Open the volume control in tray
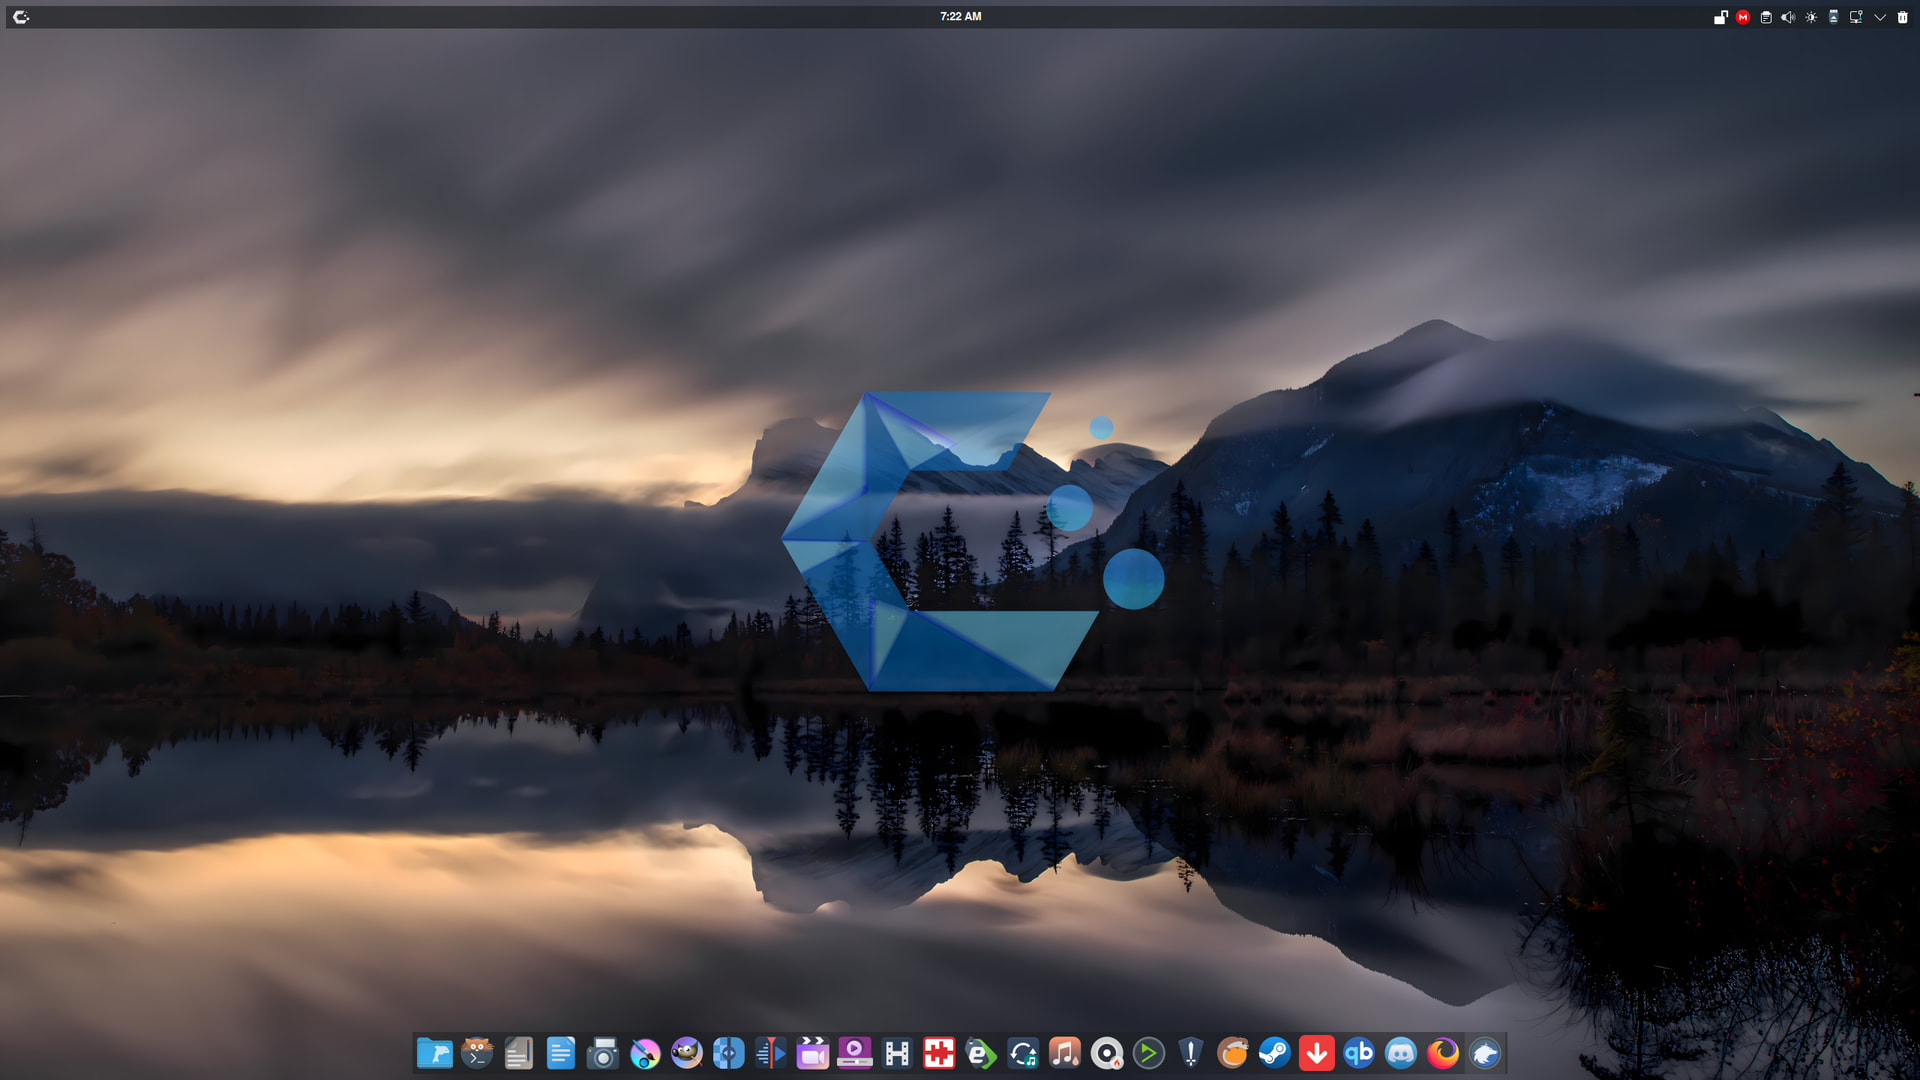The image size is (1920, 1080). (1788, 17)
